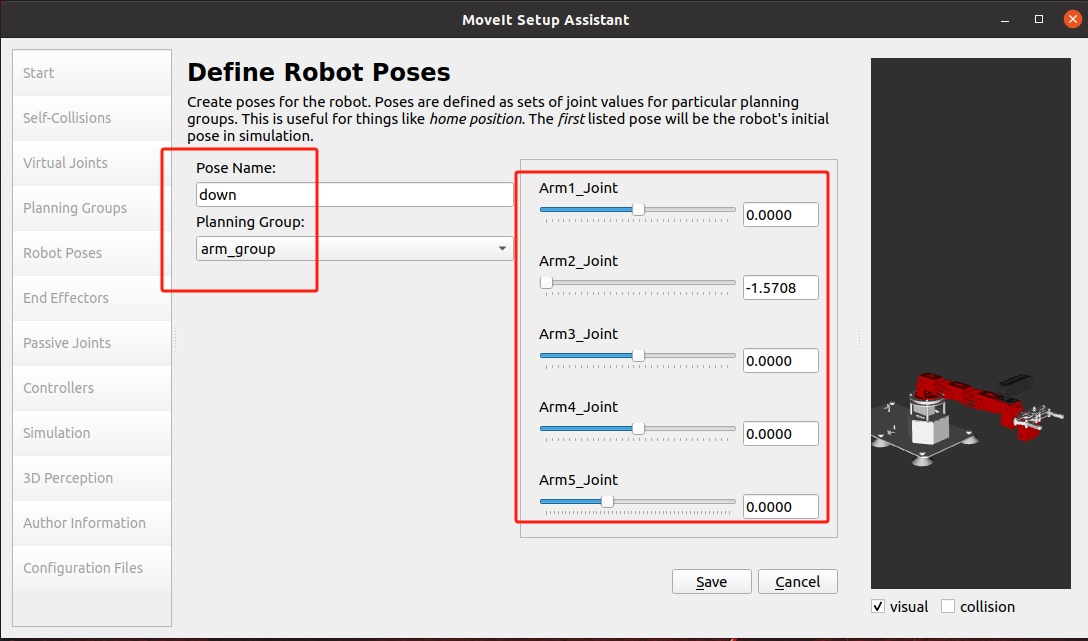Cancel the pose editing

[x=798, y=582]
